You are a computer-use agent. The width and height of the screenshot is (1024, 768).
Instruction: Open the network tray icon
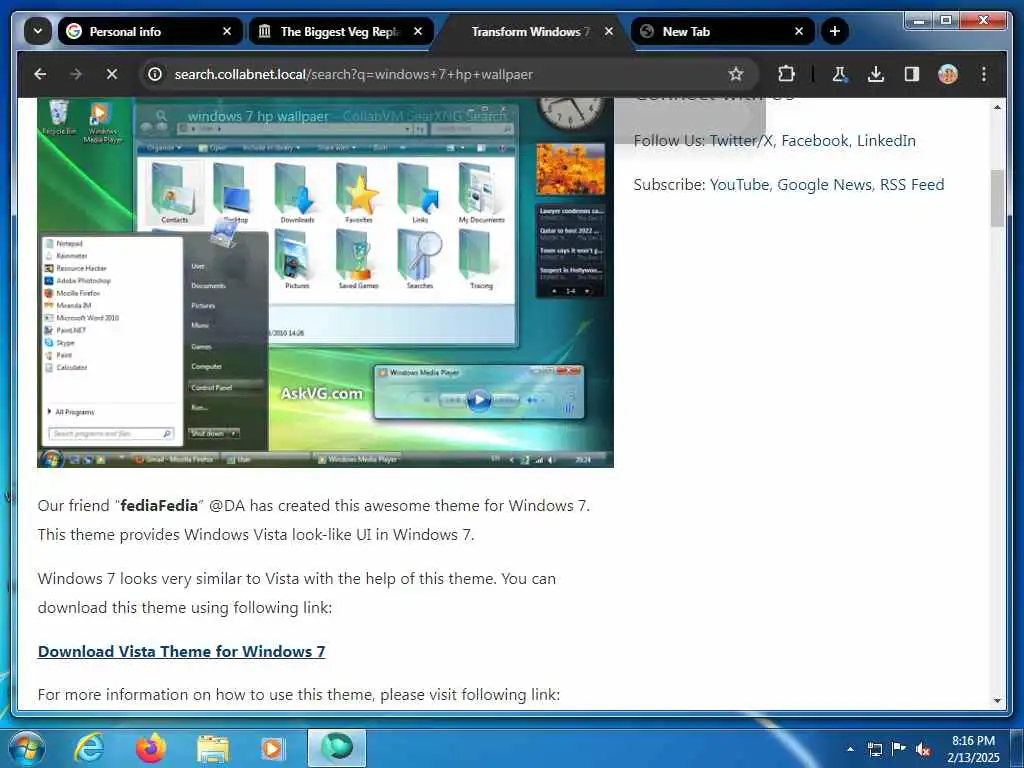[x=875, y=749]
